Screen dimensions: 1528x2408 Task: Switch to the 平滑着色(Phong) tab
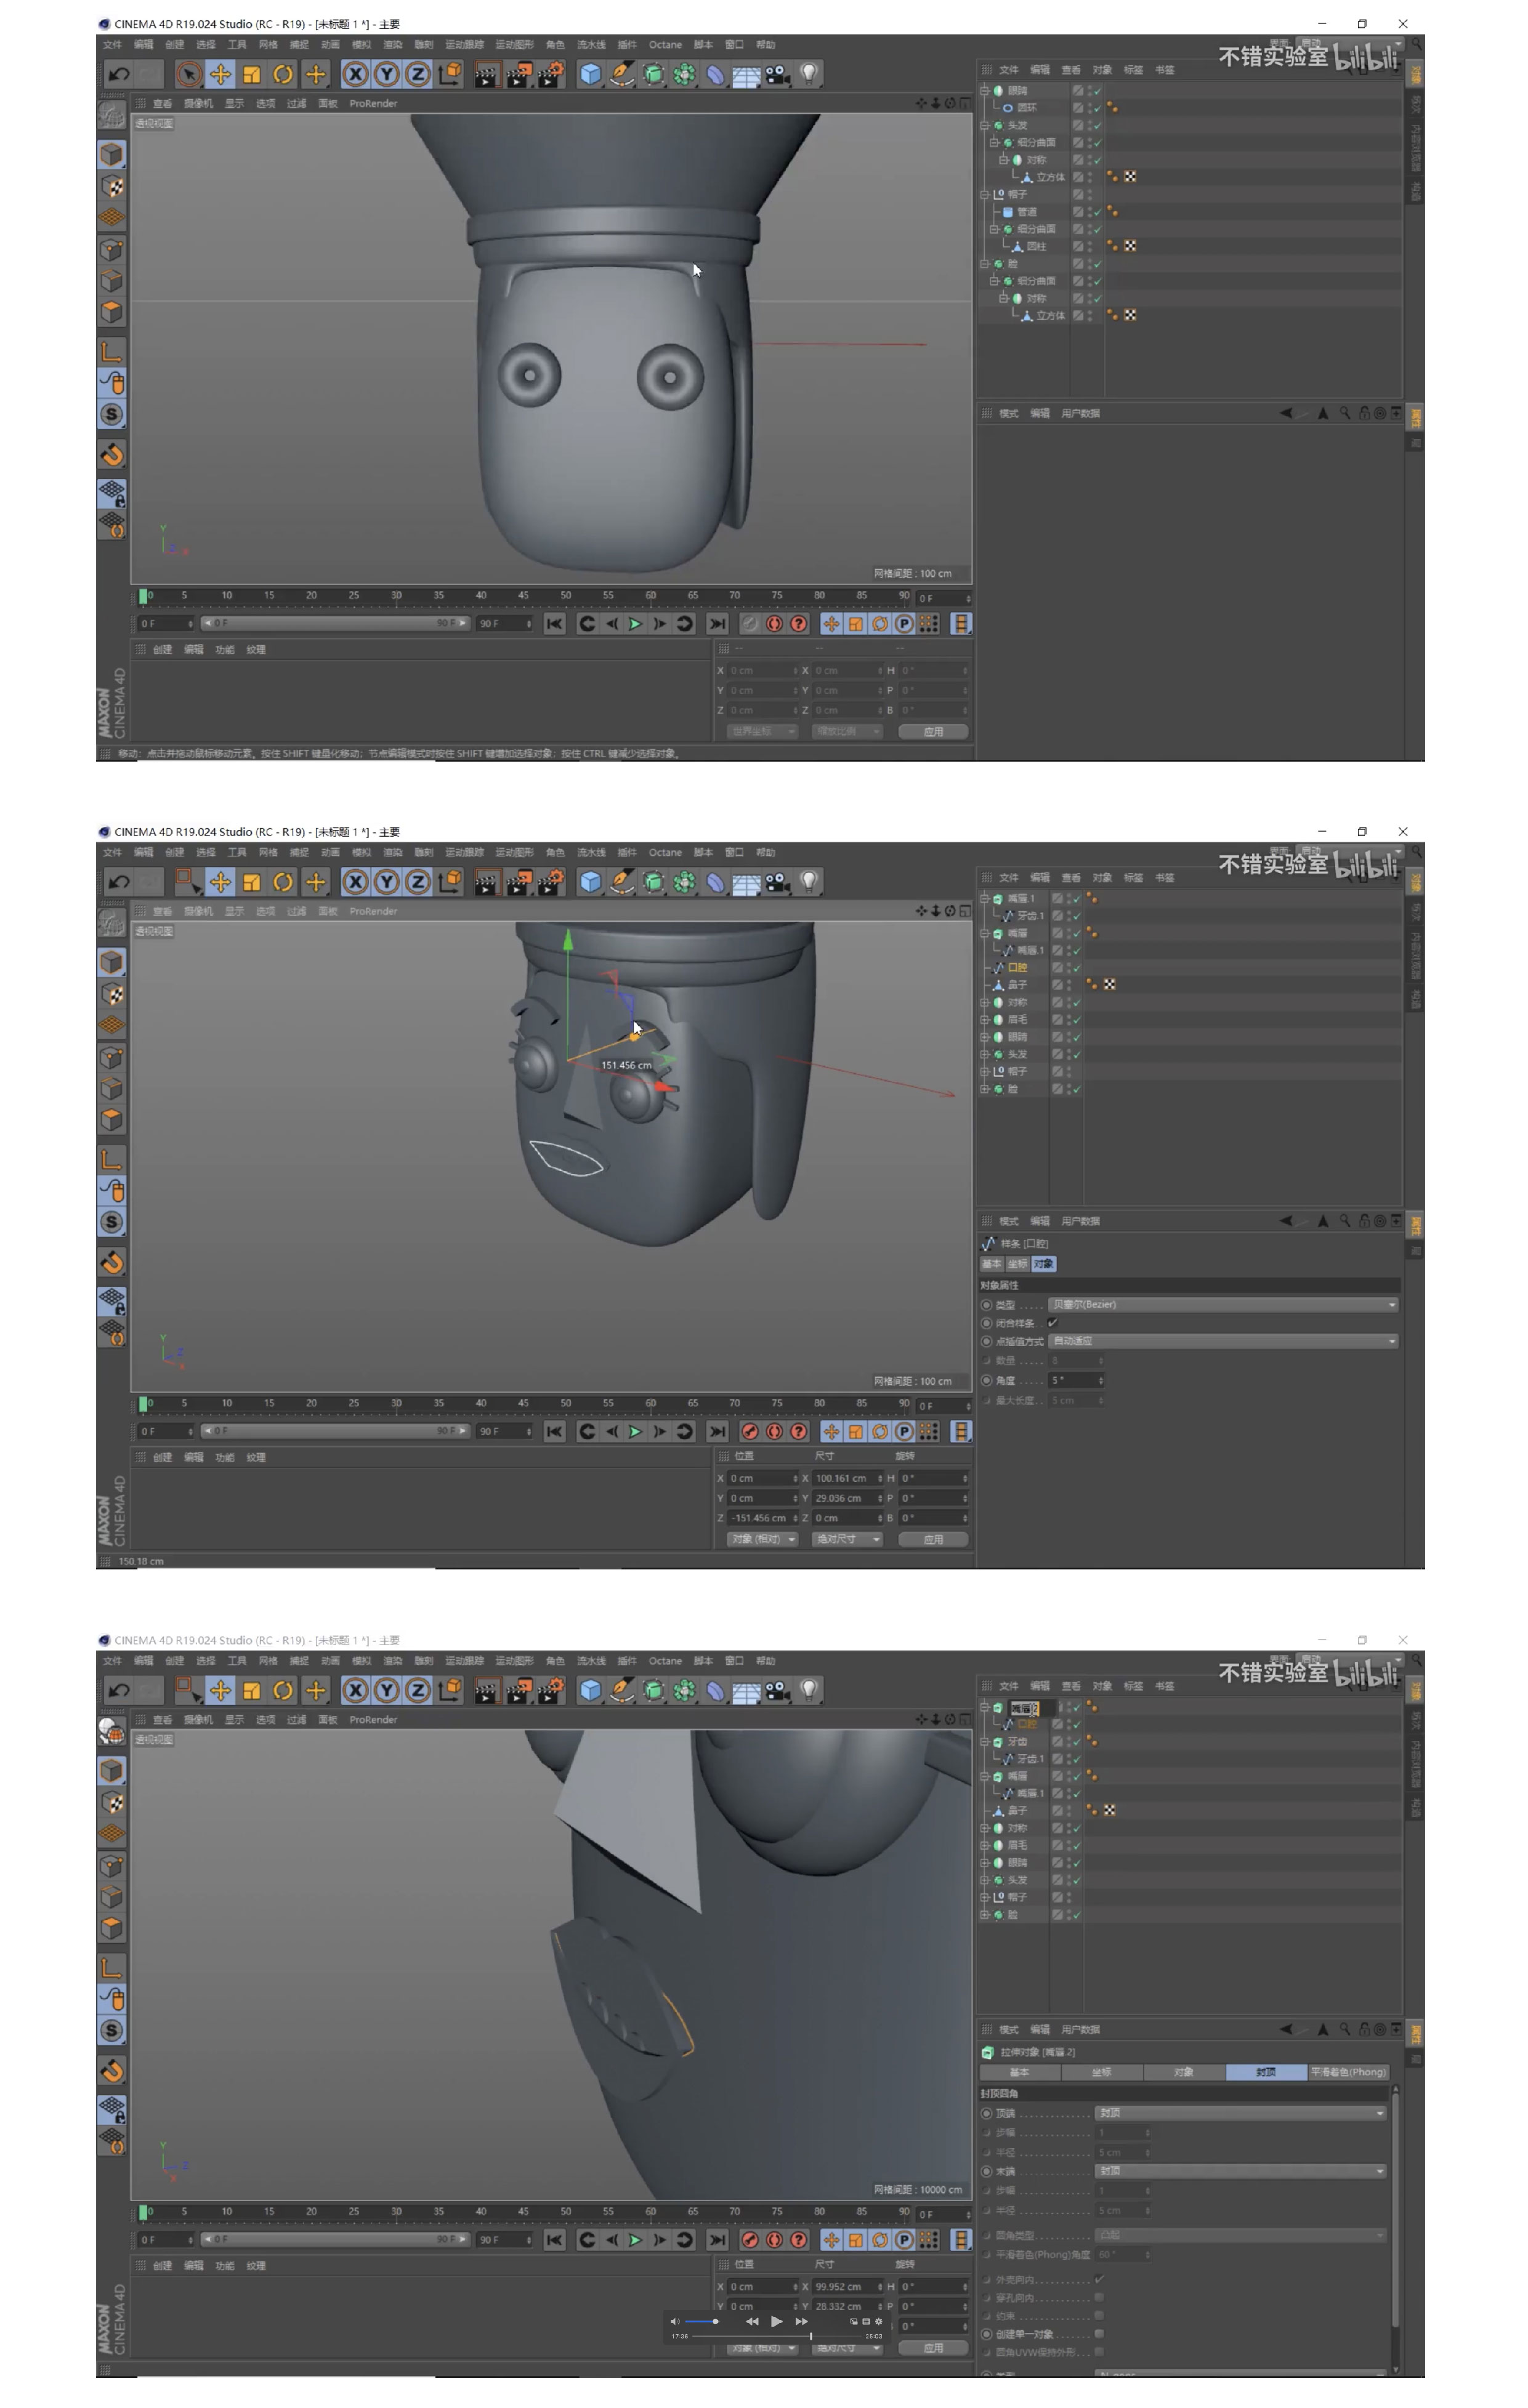(x=1347, y=2072)
